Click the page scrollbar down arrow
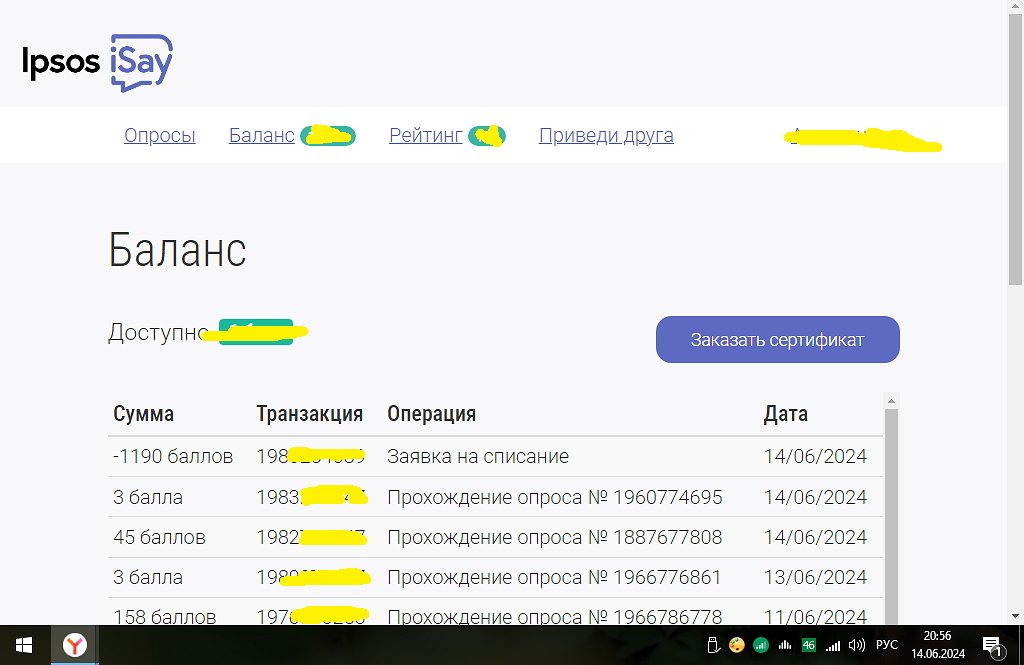 click(1015, 616)
